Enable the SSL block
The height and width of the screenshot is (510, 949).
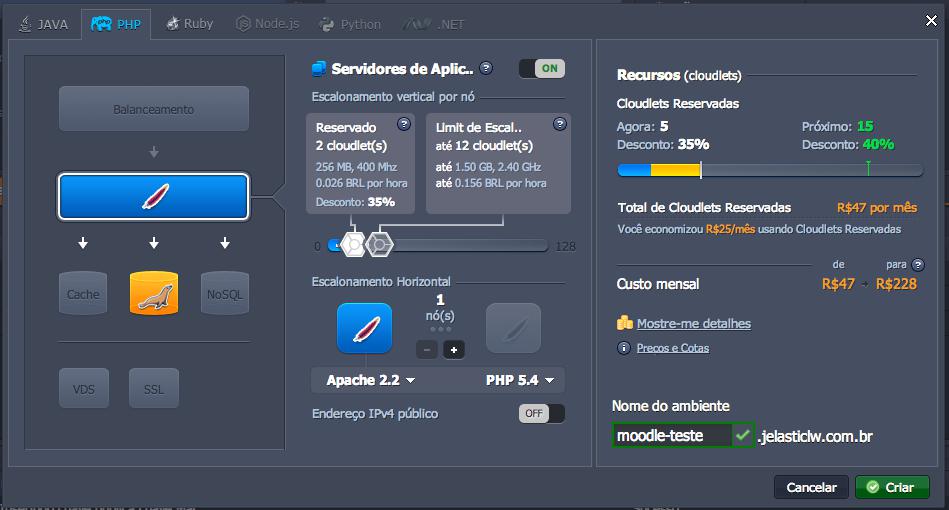[x=153, y=388]
